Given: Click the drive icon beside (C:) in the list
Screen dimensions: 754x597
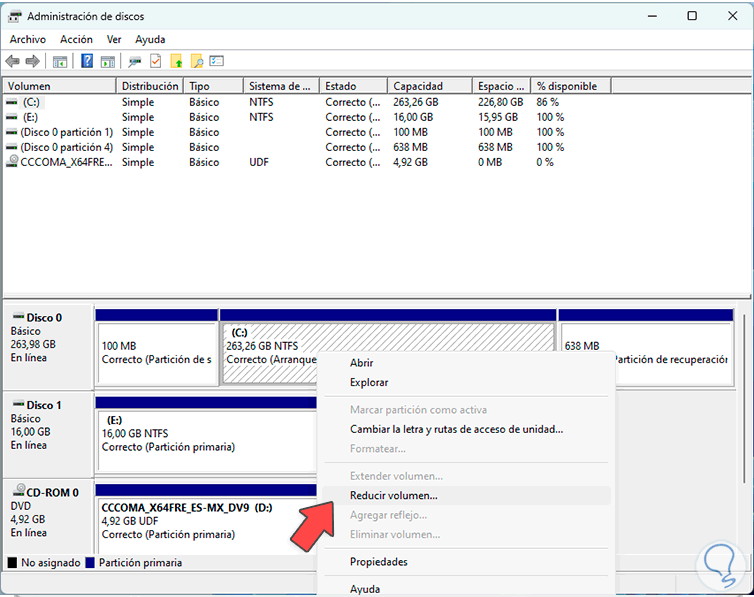Looking at the screenshot, I should pyautogui.click(x=12, y=102).
